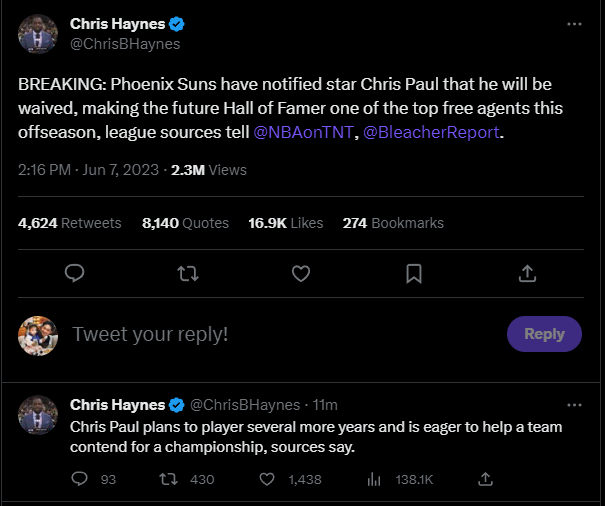
Task: Share the follow-up tweet about championship
Action: point(484,480)
